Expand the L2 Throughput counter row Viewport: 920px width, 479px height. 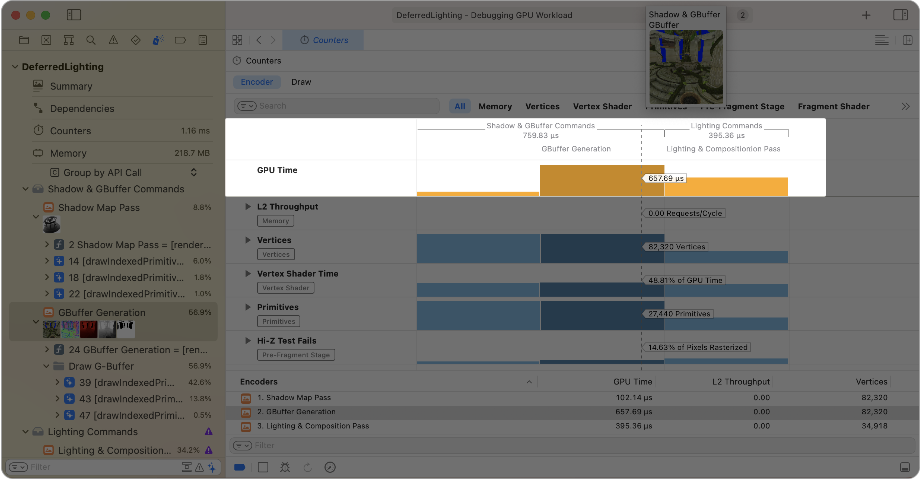pyautogui.click(x=248, y=206)
